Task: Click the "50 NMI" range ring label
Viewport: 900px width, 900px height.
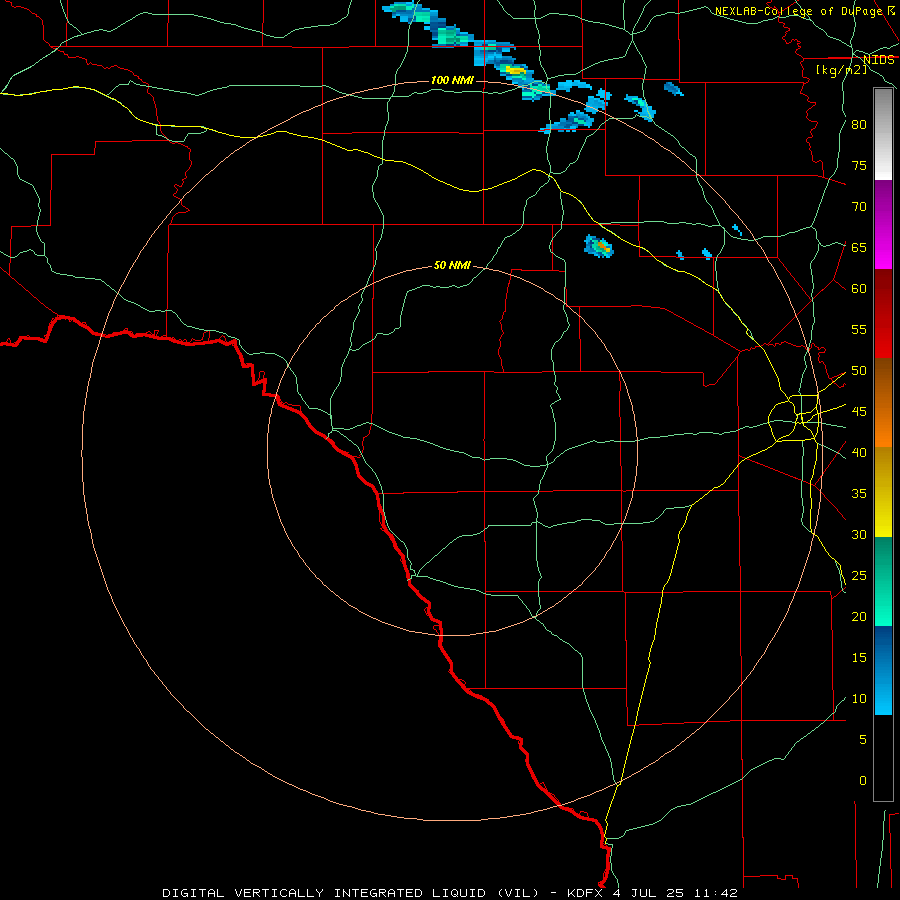Action: pyautogui.click(x=452, y=265)
